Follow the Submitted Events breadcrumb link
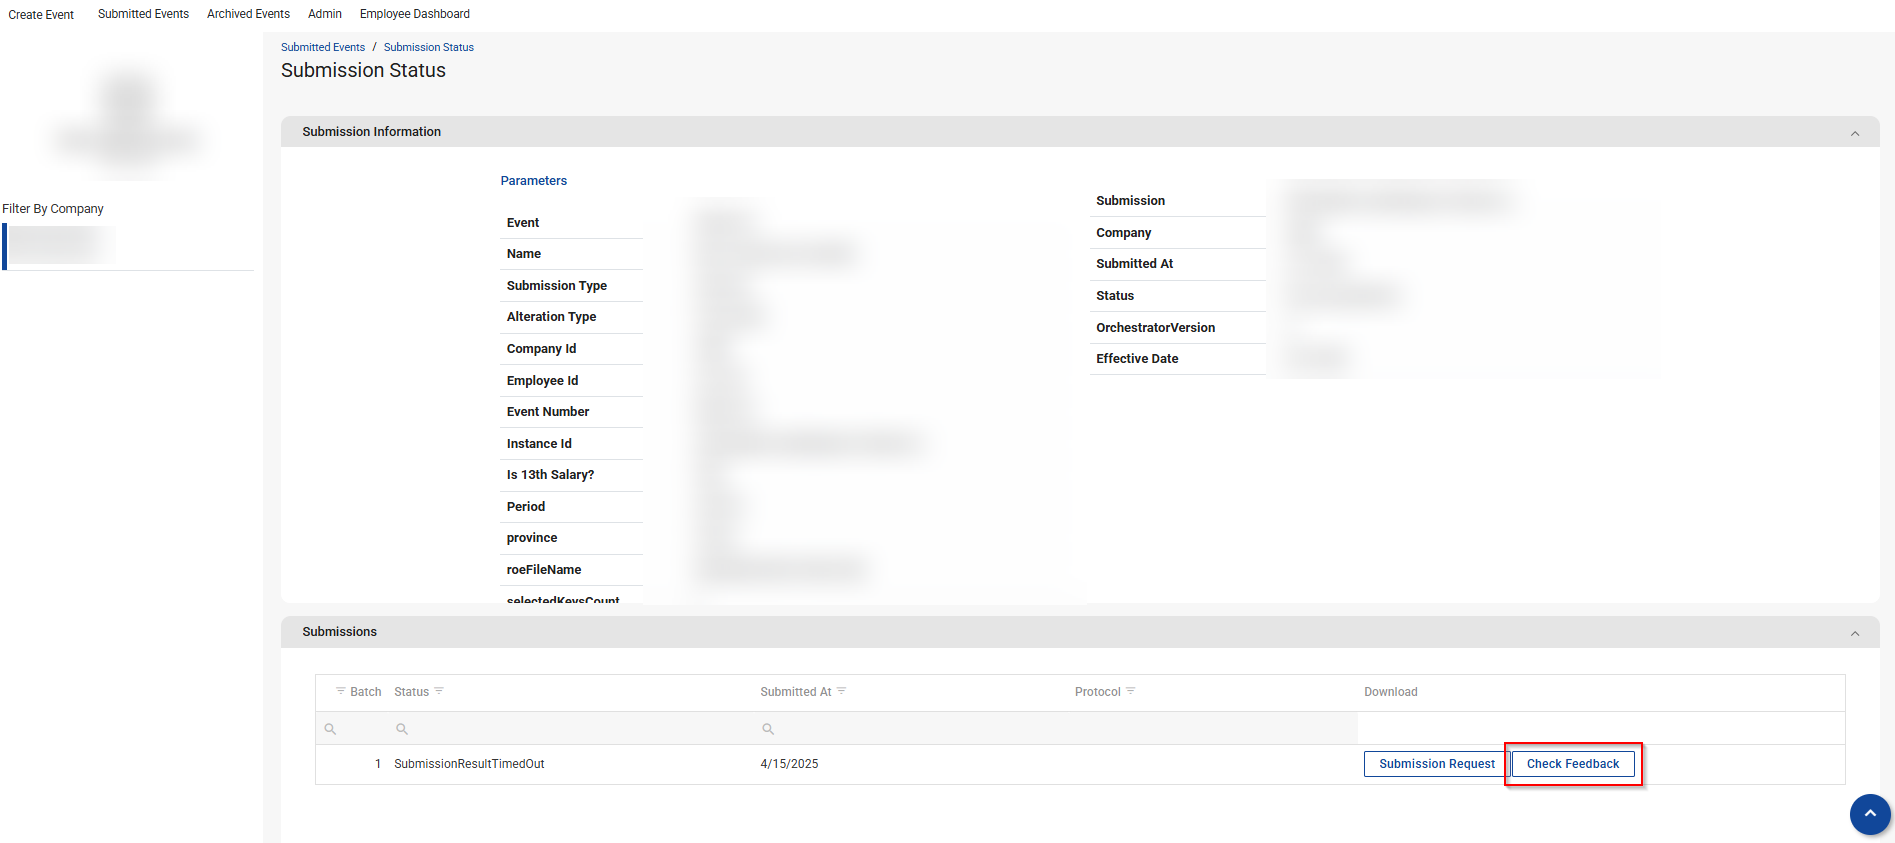Image resolution: width=1895 pixels, height=843 pixels. (323, 47)
